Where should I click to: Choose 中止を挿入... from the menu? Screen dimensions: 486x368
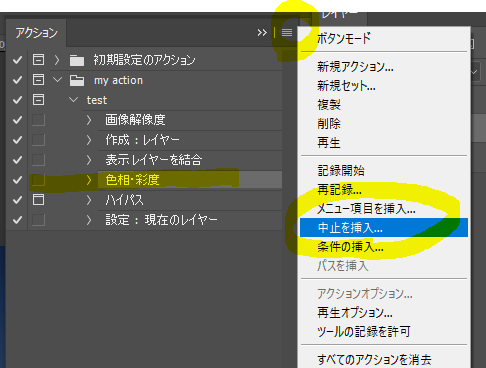384,228
